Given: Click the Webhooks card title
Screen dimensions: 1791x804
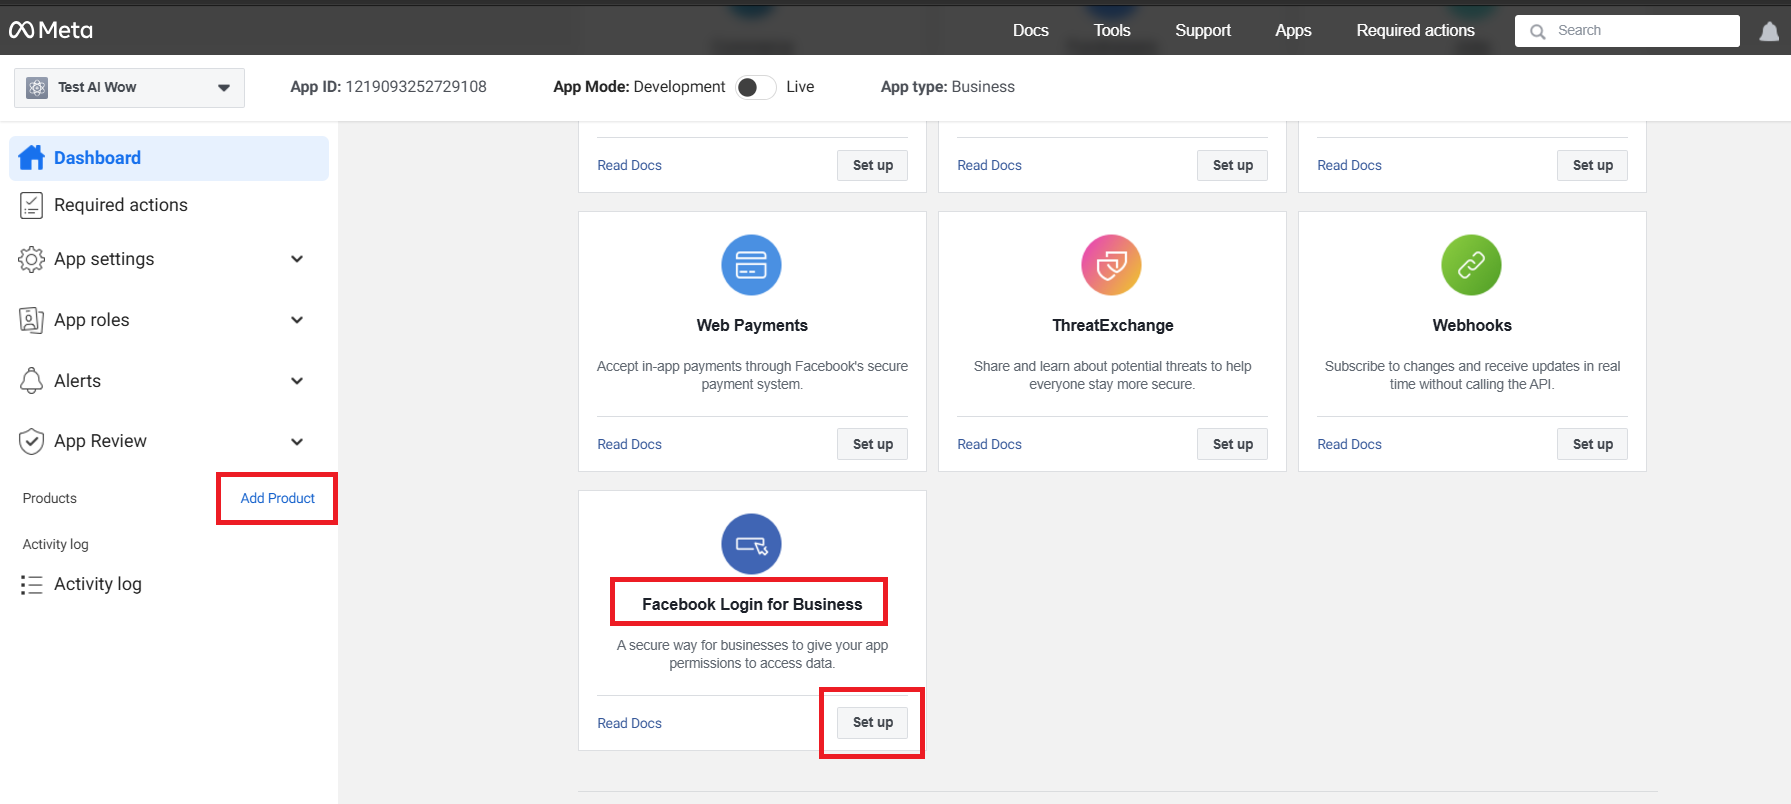Looking at the screenshot, I should 1472,325.
